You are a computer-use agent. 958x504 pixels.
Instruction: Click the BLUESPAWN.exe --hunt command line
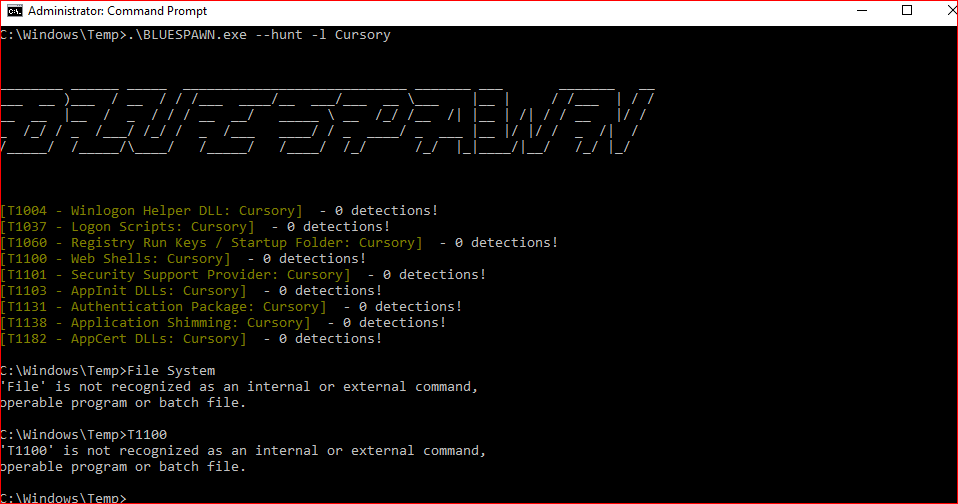pos(196,35)
